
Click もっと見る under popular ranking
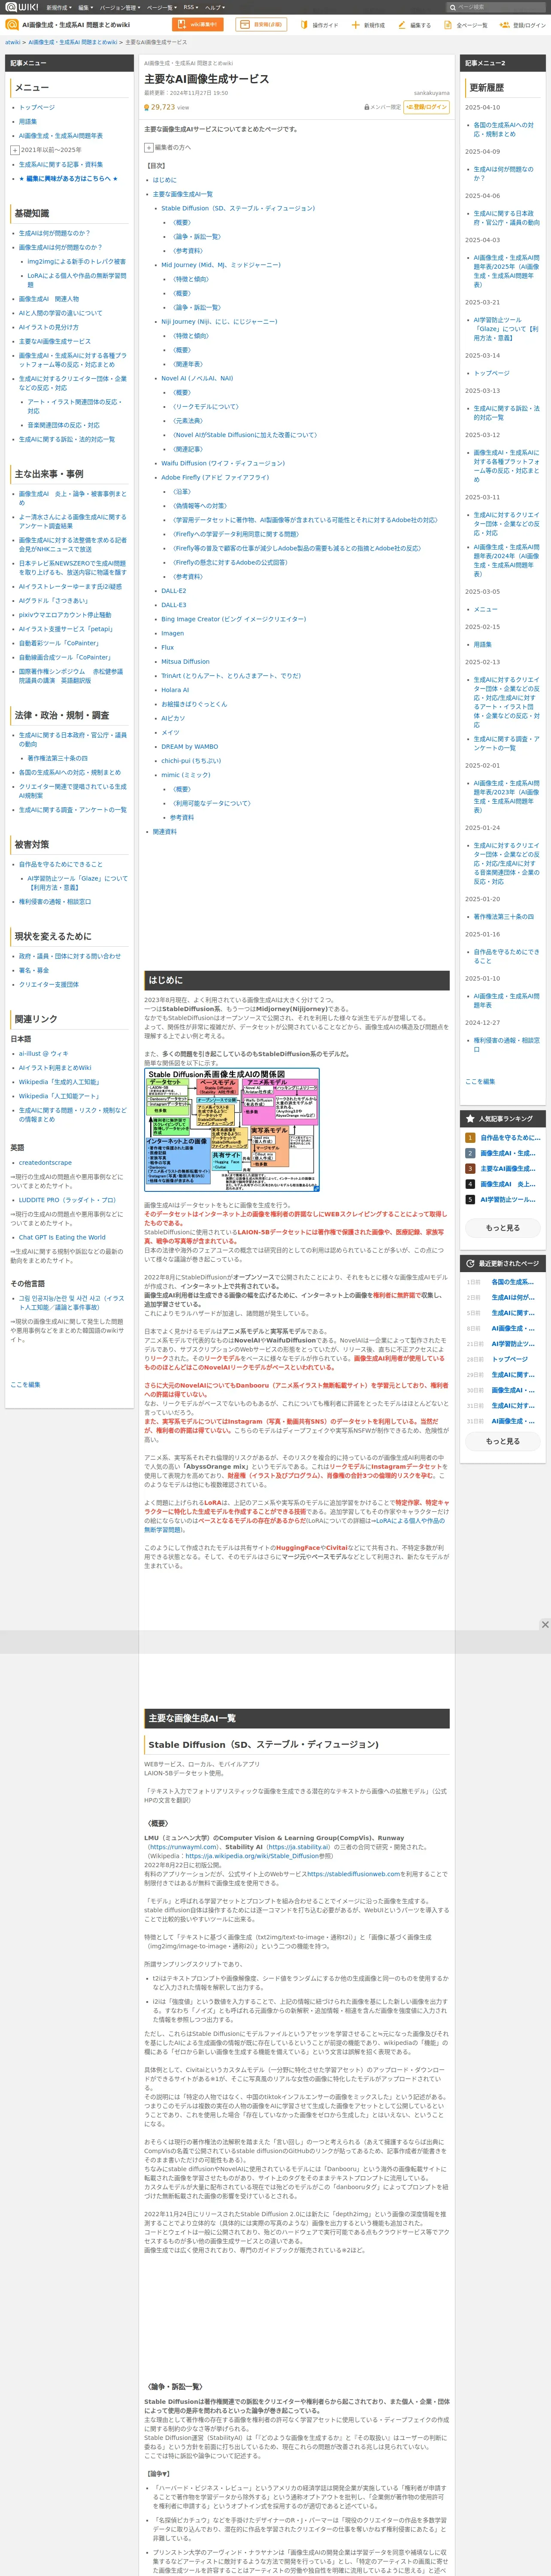502,1227
